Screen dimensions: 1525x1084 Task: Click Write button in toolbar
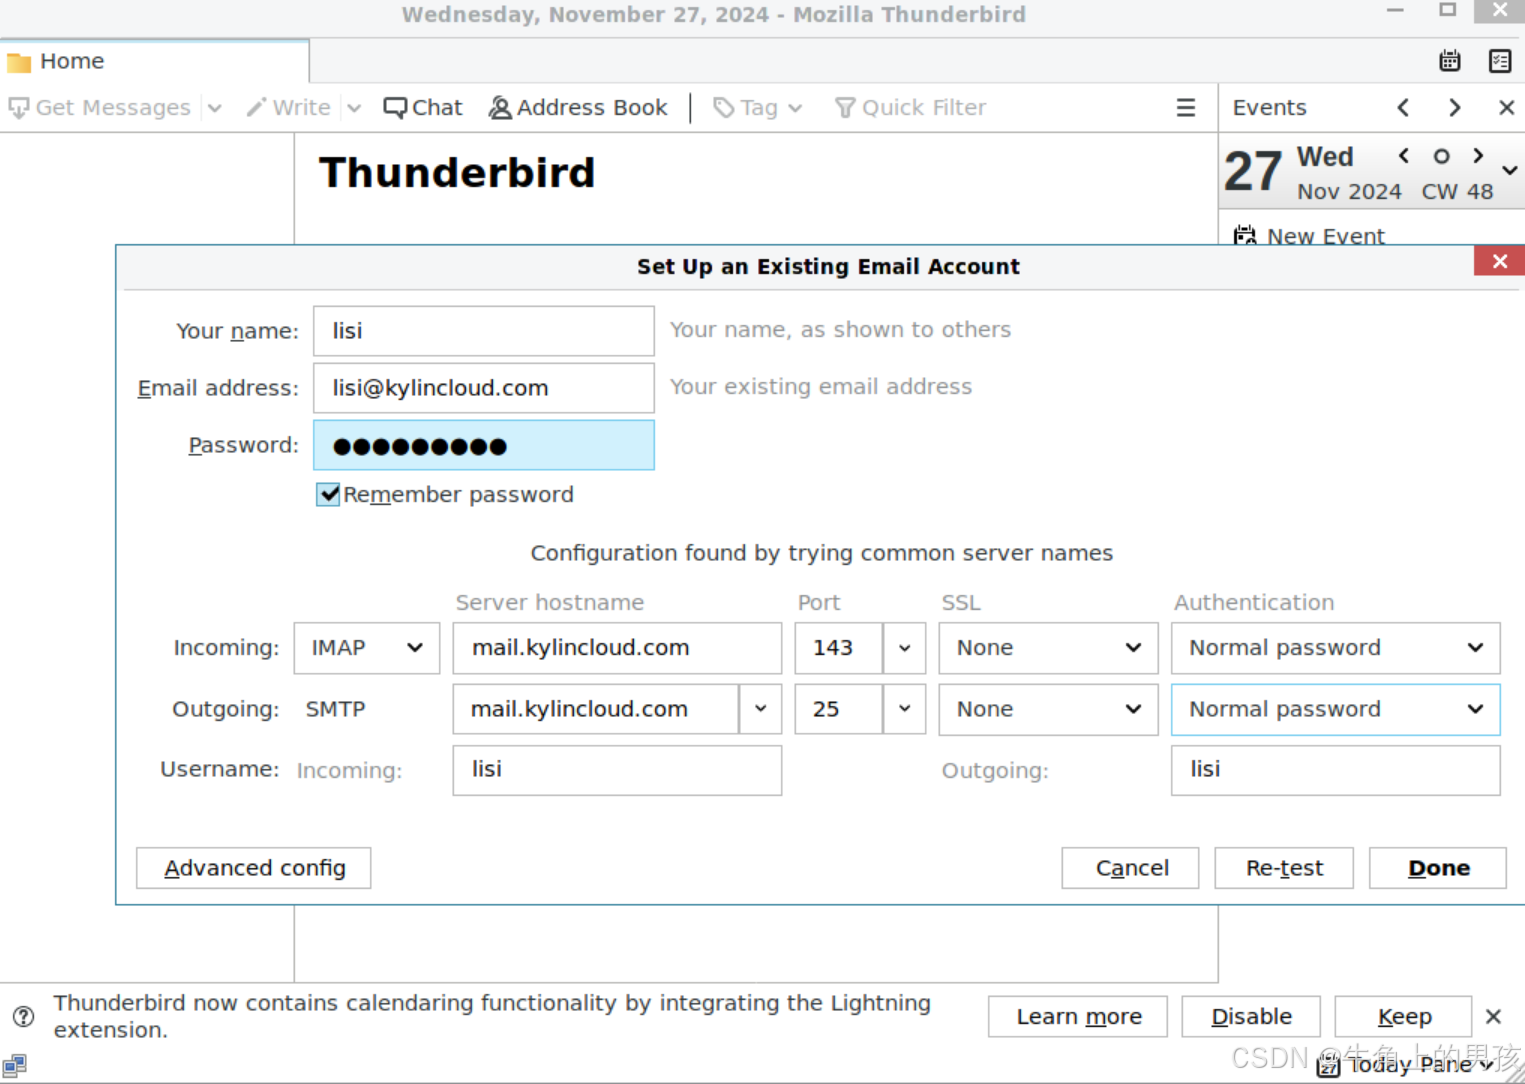[288, 107]
